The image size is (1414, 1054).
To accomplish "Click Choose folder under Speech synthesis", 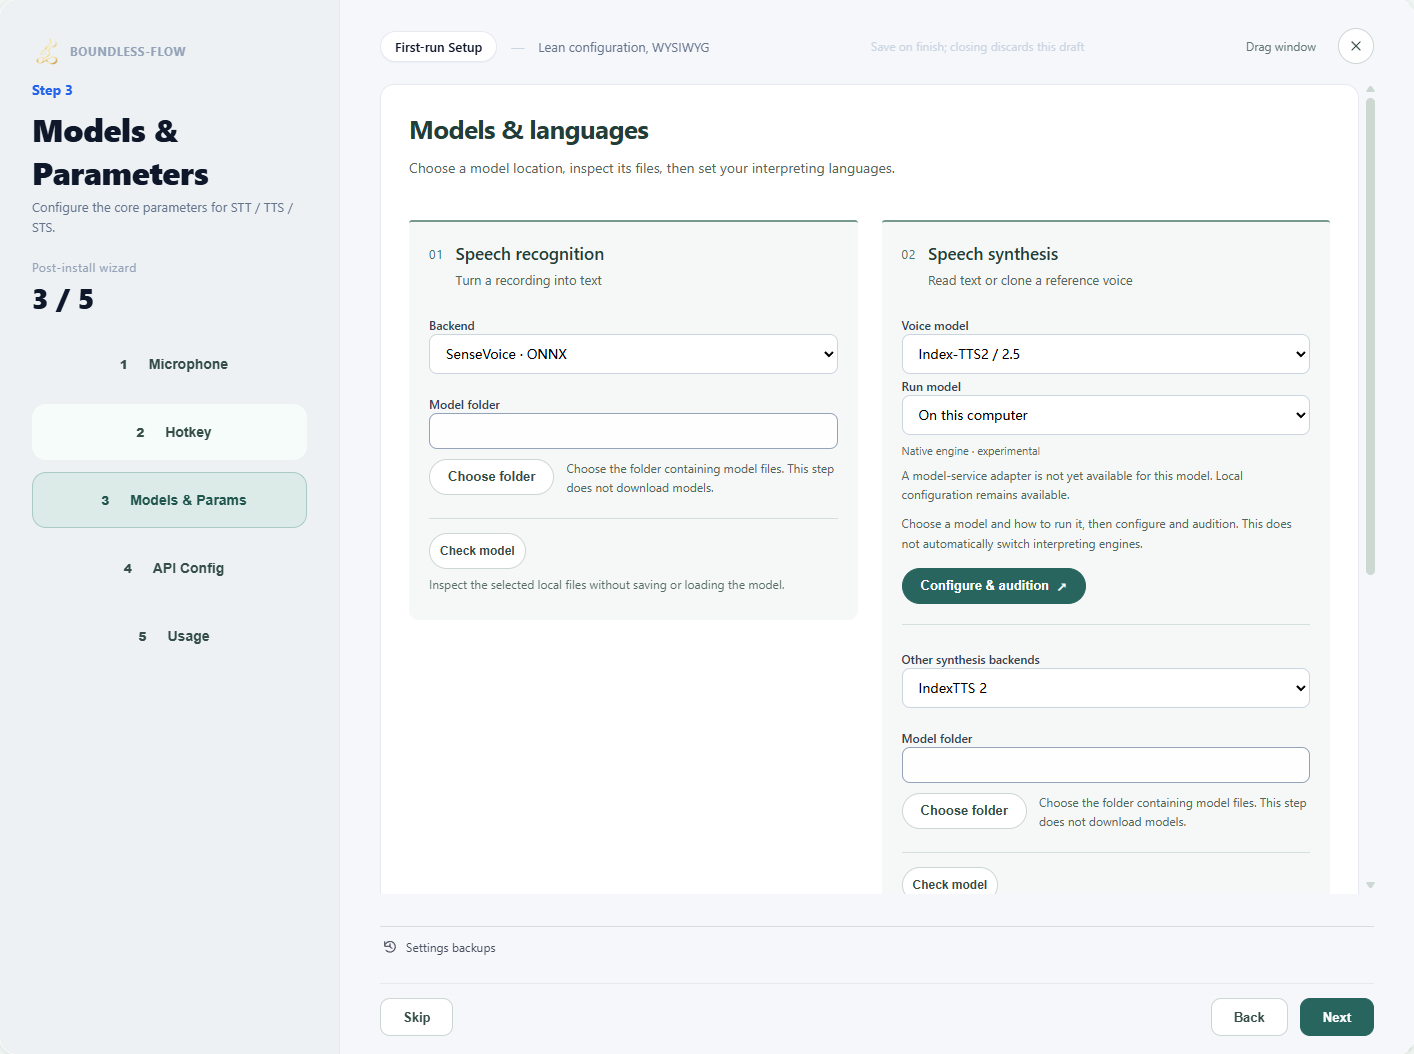I will pyautogui.click(x=964, y=810).
